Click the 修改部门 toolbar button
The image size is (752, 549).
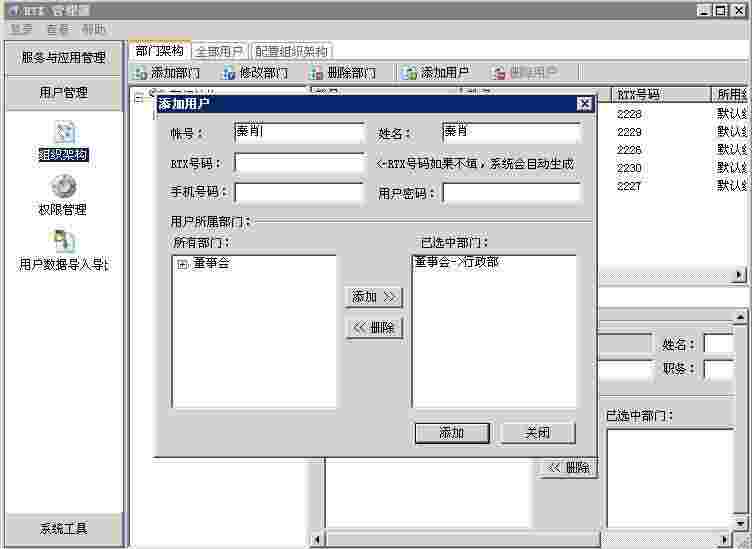(x=255, y=73)
